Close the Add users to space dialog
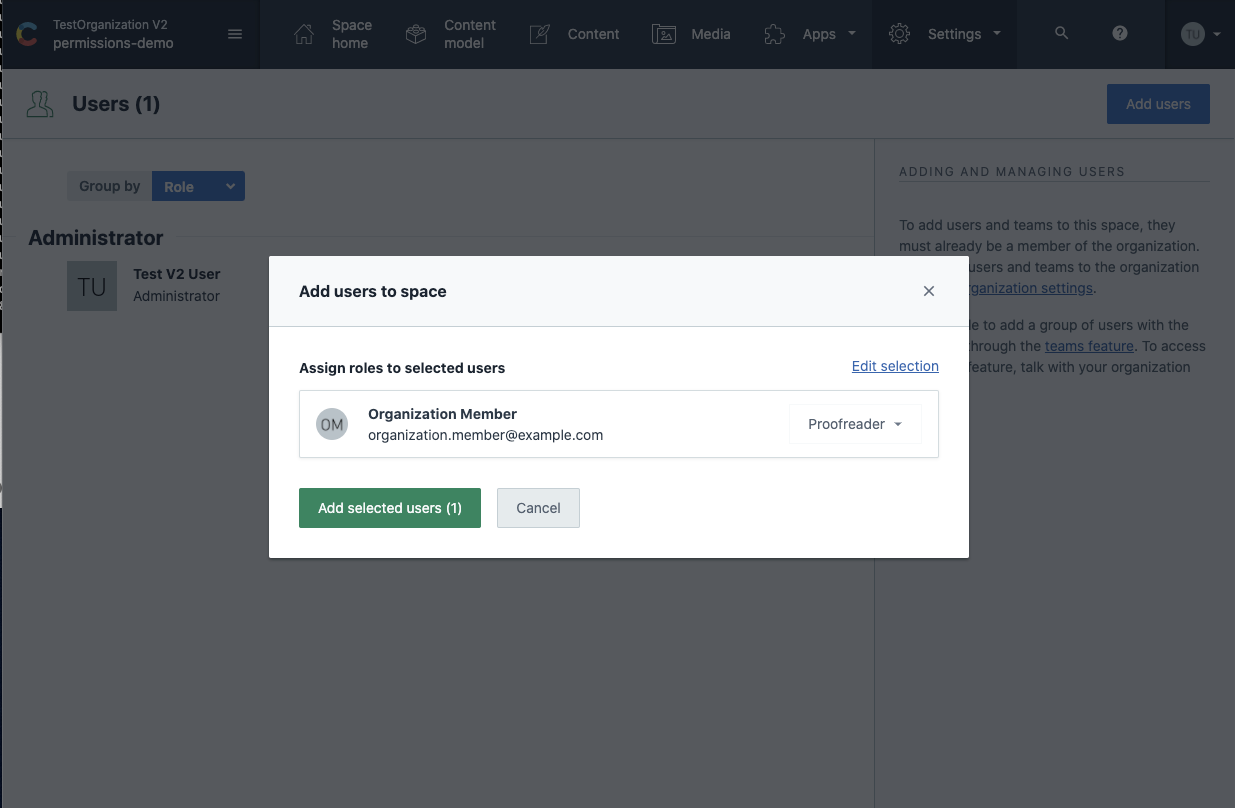This screenshot has width=1235, height=808. pyautogui.click(x=929, y=291)
